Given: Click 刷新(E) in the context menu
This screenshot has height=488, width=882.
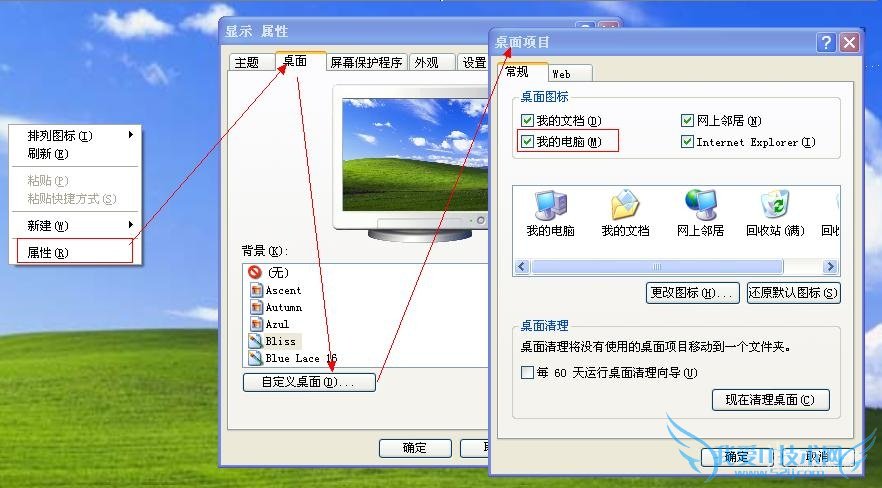Looking at the screenshot, I should pyautogui.click(x=75, y=153).
